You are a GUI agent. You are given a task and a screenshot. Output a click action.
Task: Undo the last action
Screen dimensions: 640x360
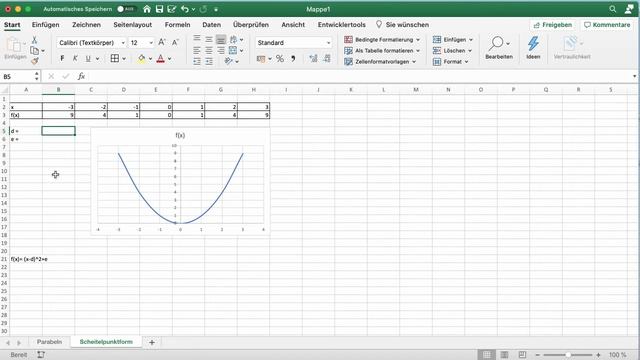pyautogui.click(x=185, y=9)
